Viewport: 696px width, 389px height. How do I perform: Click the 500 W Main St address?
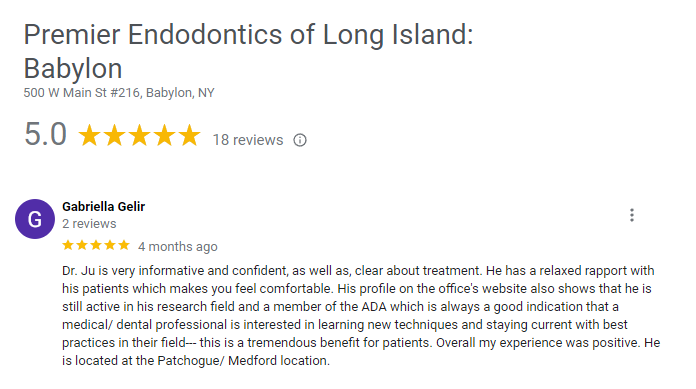coord(119,93)
